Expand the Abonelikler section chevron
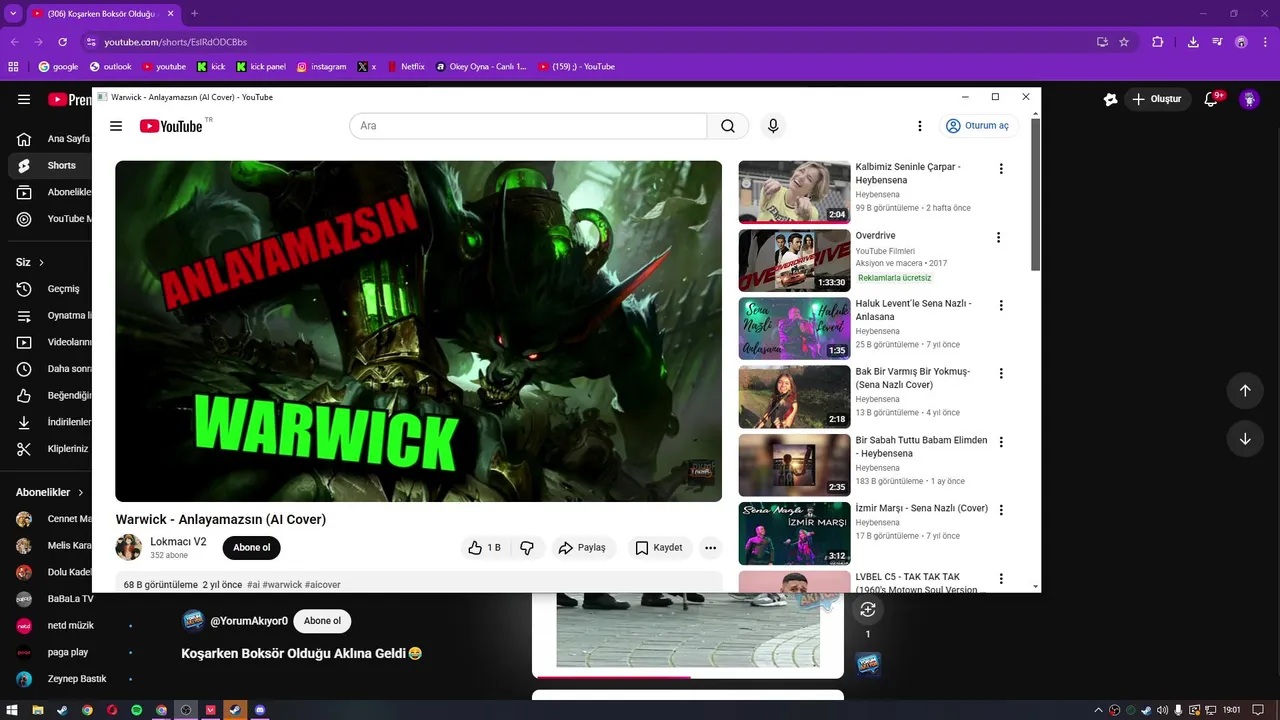Screen dimensions: 1280x720 [80, 493]
